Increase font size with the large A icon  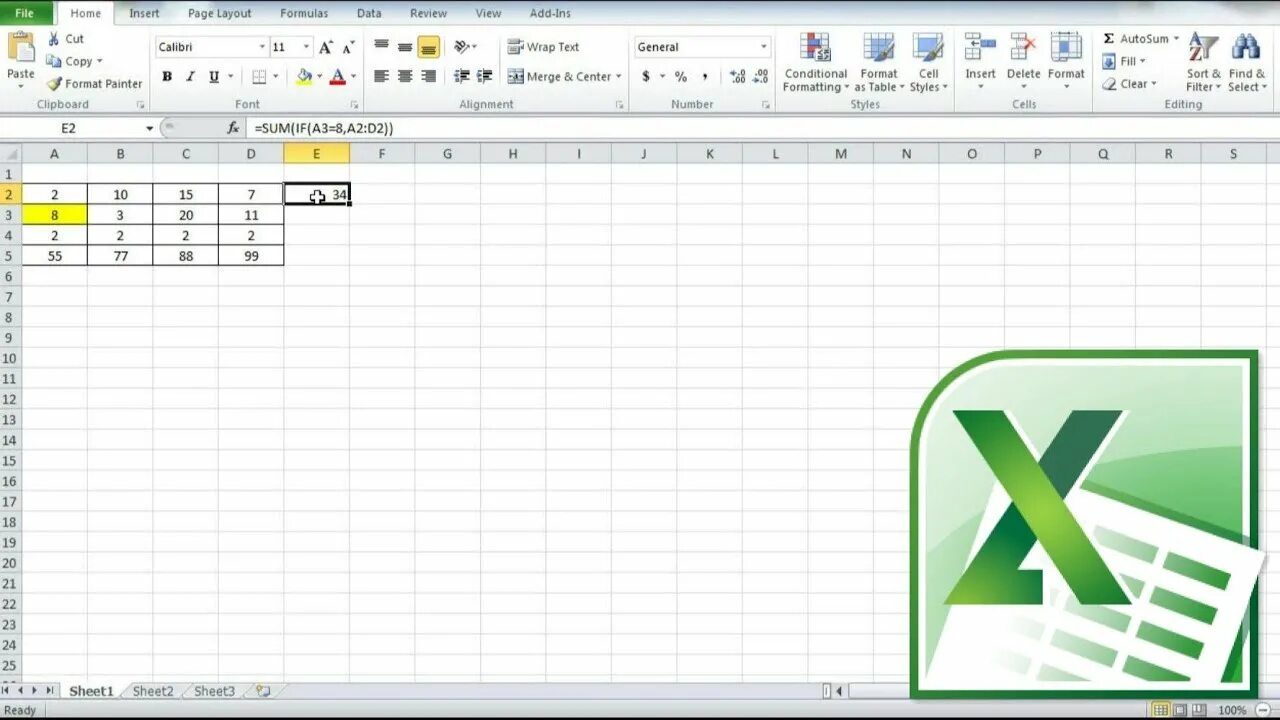tap(326, 47)
